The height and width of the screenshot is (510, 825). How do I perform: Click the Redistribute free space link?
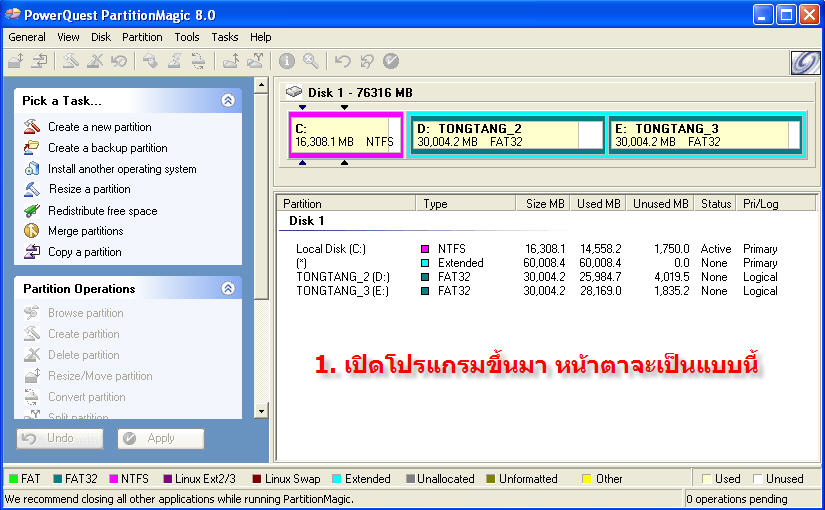click(x=103, y=211)
